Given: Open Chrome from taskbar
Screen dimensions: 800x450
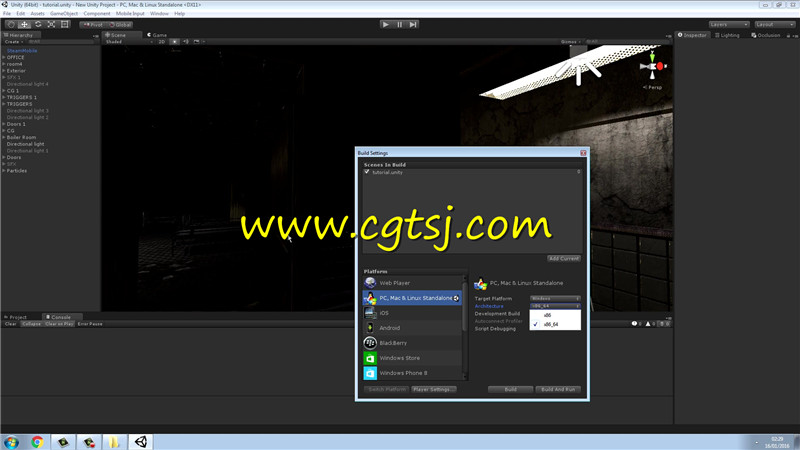Looking at the screenshot, I should tap(37, 442).
